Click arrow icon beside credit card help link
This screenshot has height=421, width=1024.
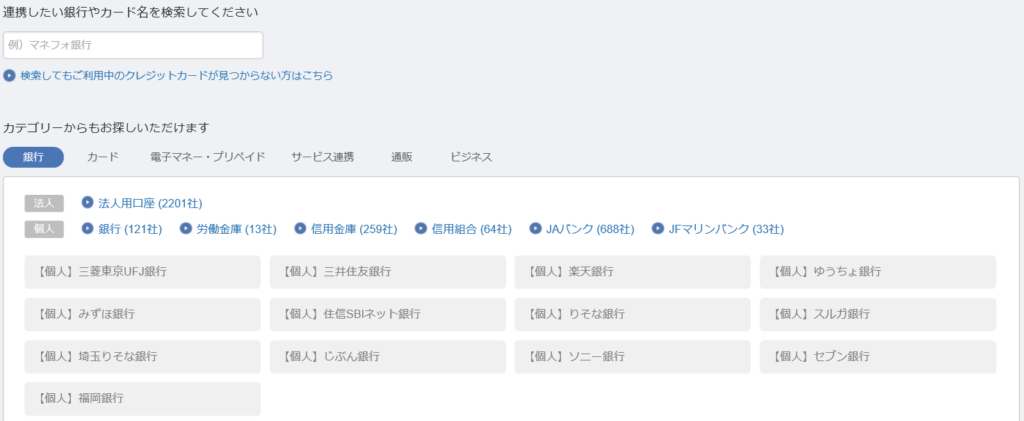tap(9, 76)
